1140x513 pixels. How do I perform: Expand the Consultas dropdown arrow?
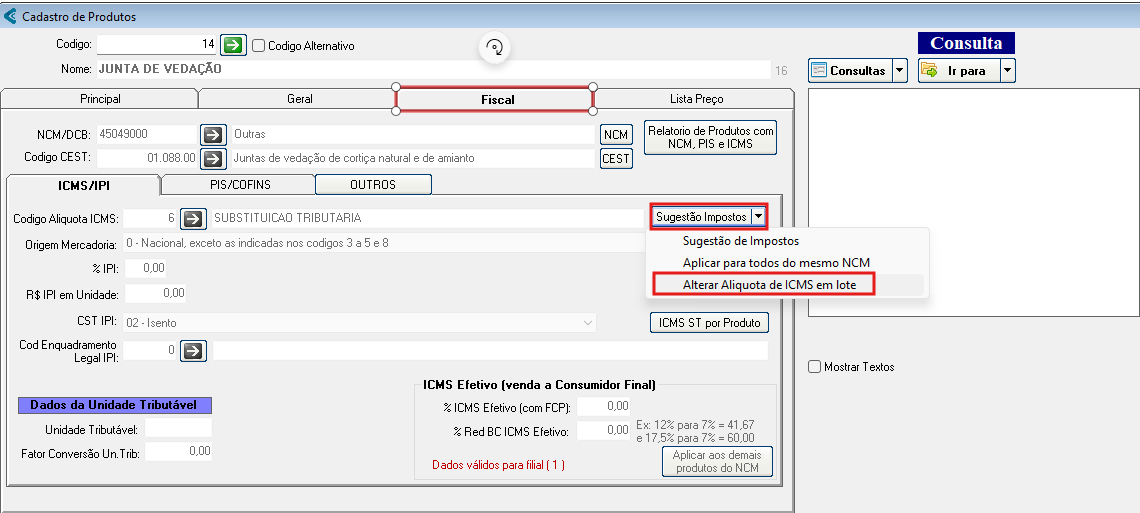point(899,70)
